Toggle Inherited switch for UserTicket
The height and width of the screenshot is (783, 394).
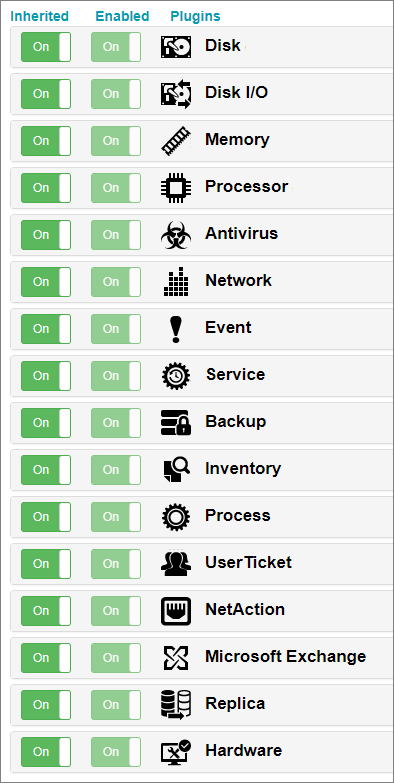(x=46, y=563)
